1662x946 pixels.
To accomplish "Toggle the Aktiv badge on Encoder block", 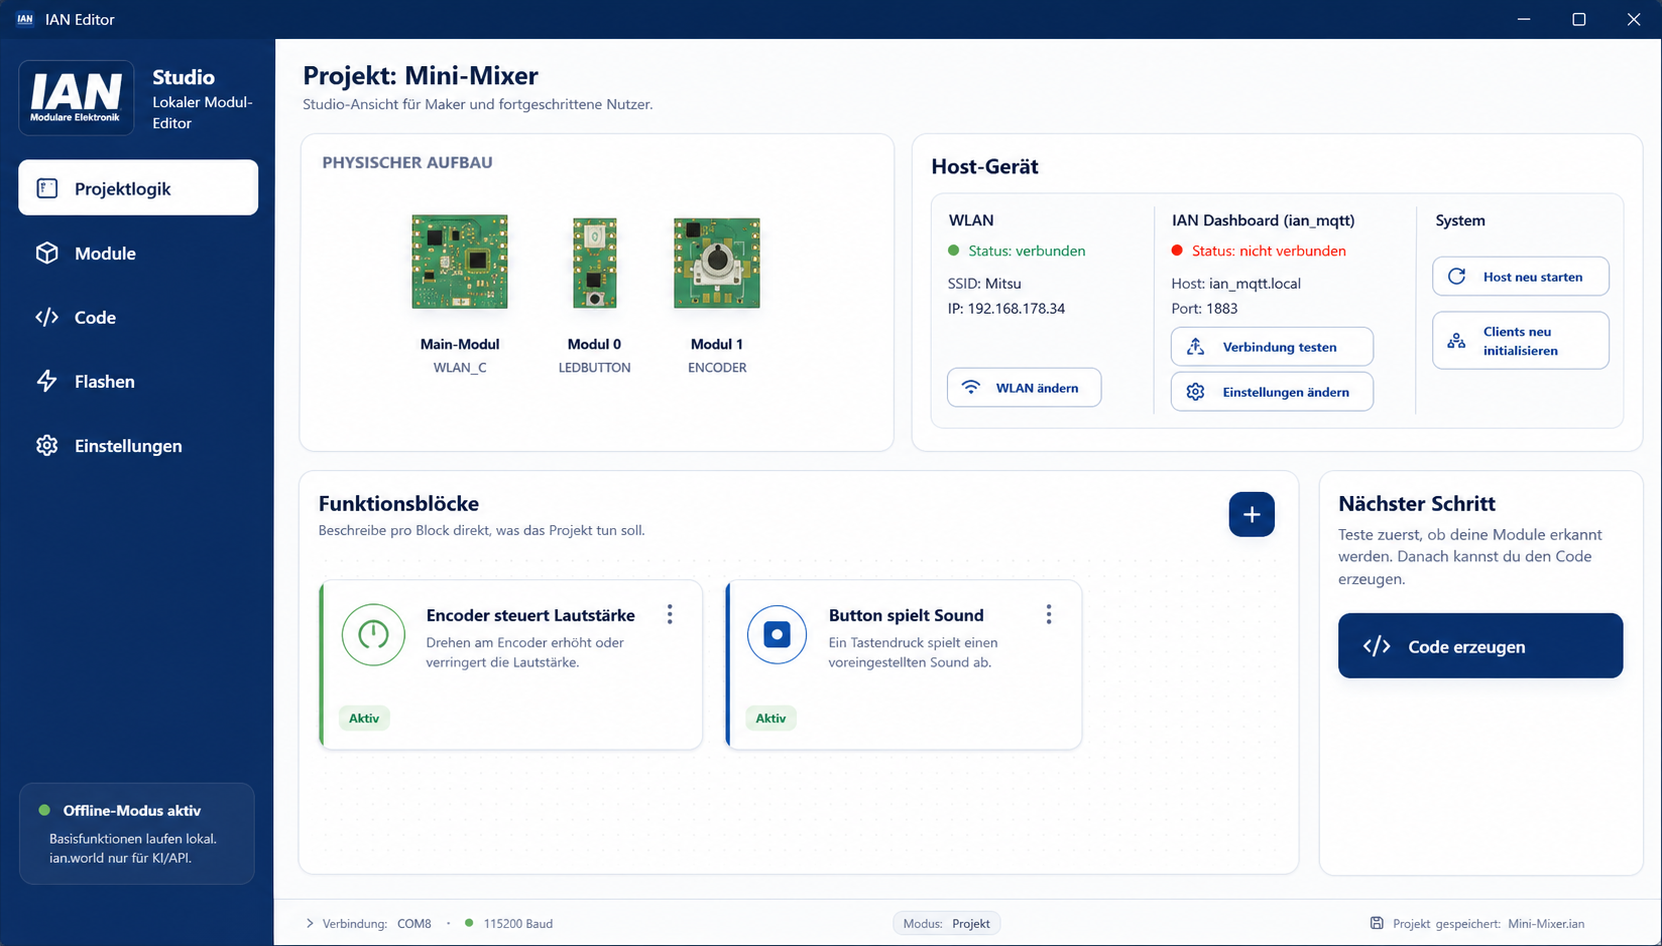I will coord(364,718).
